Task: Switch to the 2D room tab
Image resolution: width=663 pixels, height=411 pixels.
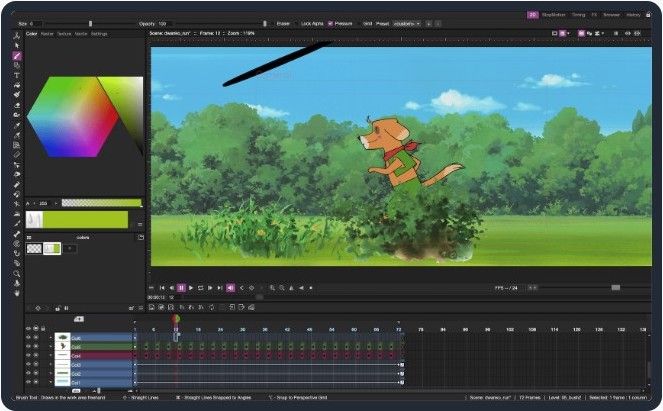Action: (532, 15)
